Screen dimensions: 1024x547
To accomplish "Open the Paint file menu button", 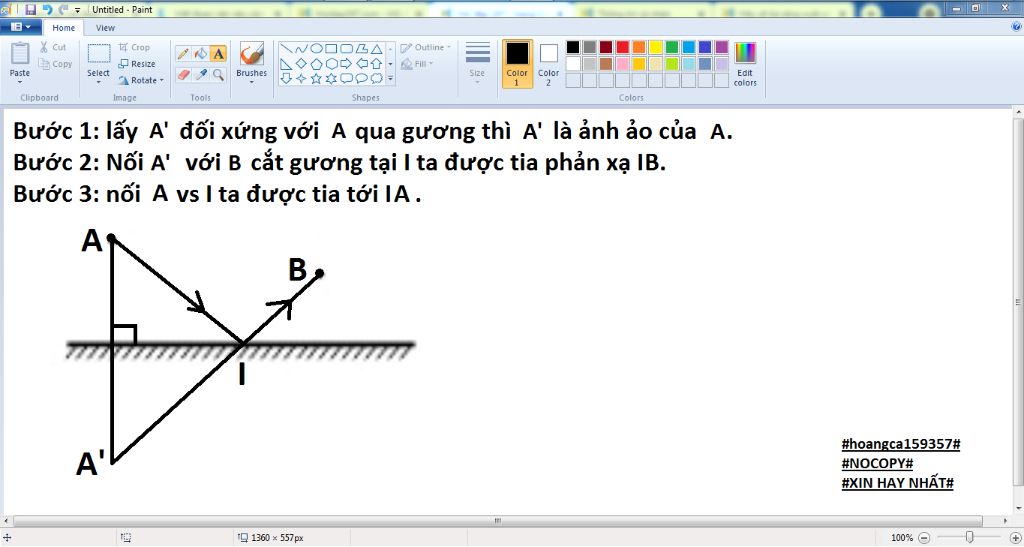I will tap(21, 27).
